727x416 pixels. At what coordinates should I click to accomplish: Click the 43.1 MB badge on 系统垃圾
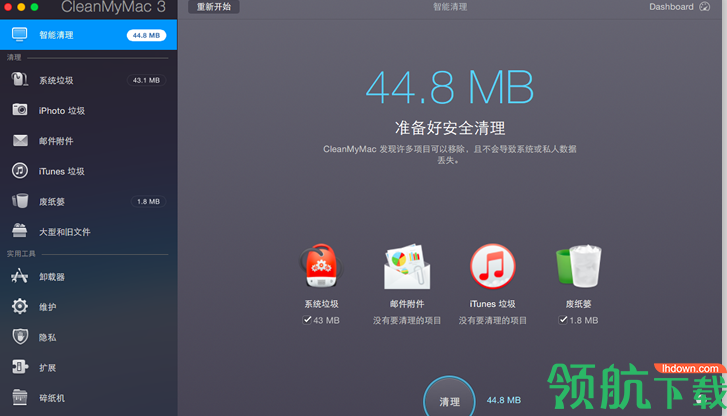(146, 80)
